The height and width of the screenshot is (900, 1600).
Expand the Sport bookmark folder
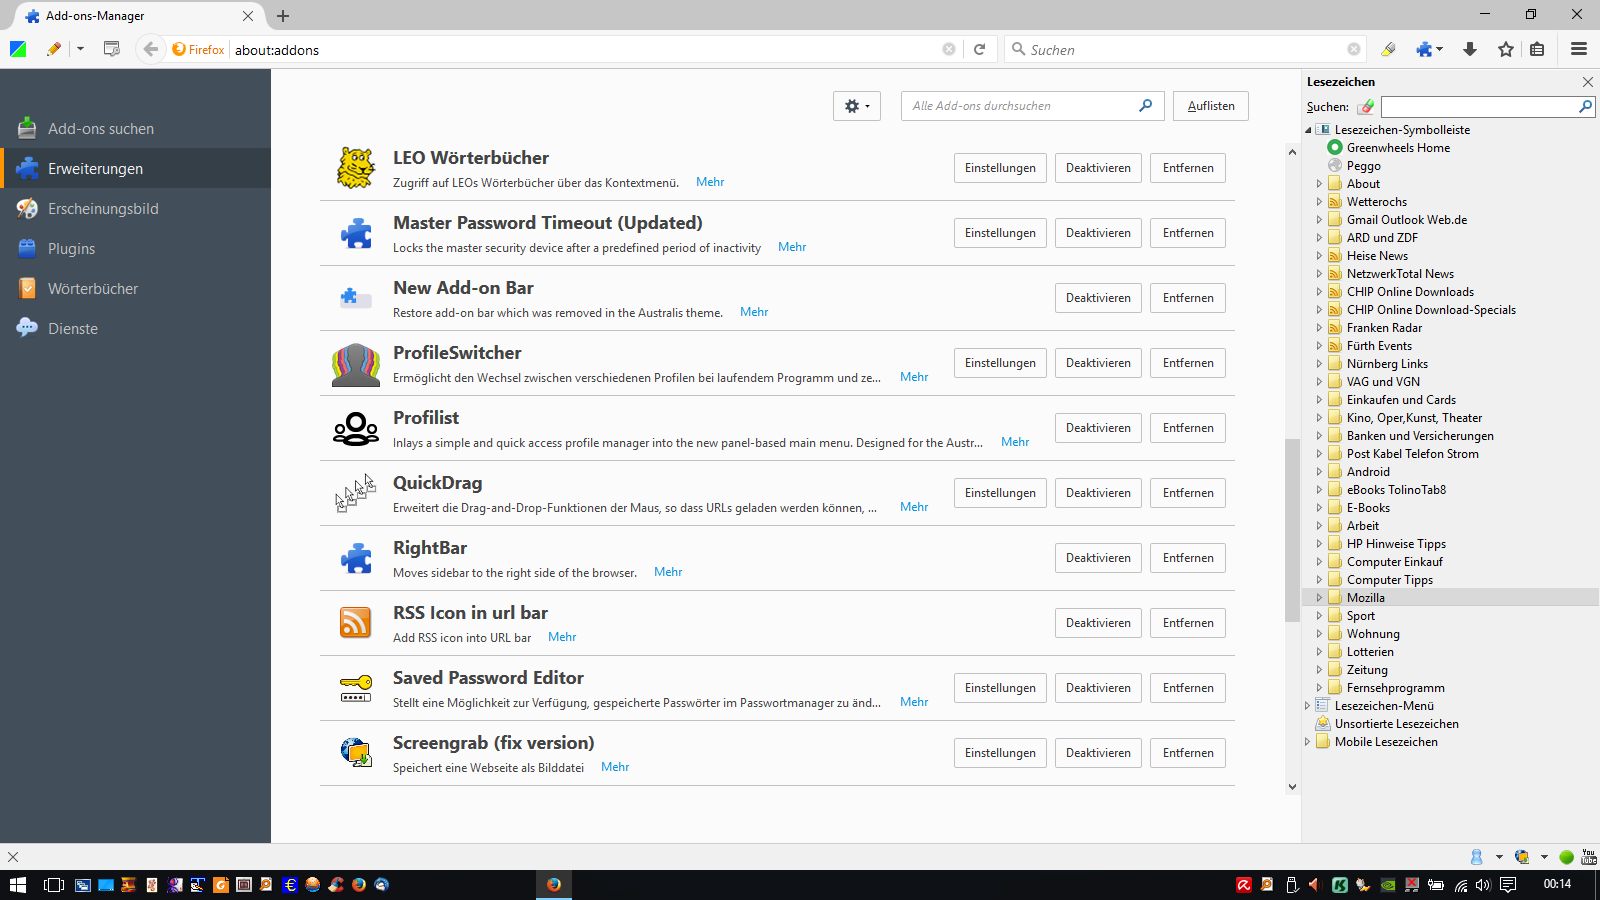tap(1319, 616)
